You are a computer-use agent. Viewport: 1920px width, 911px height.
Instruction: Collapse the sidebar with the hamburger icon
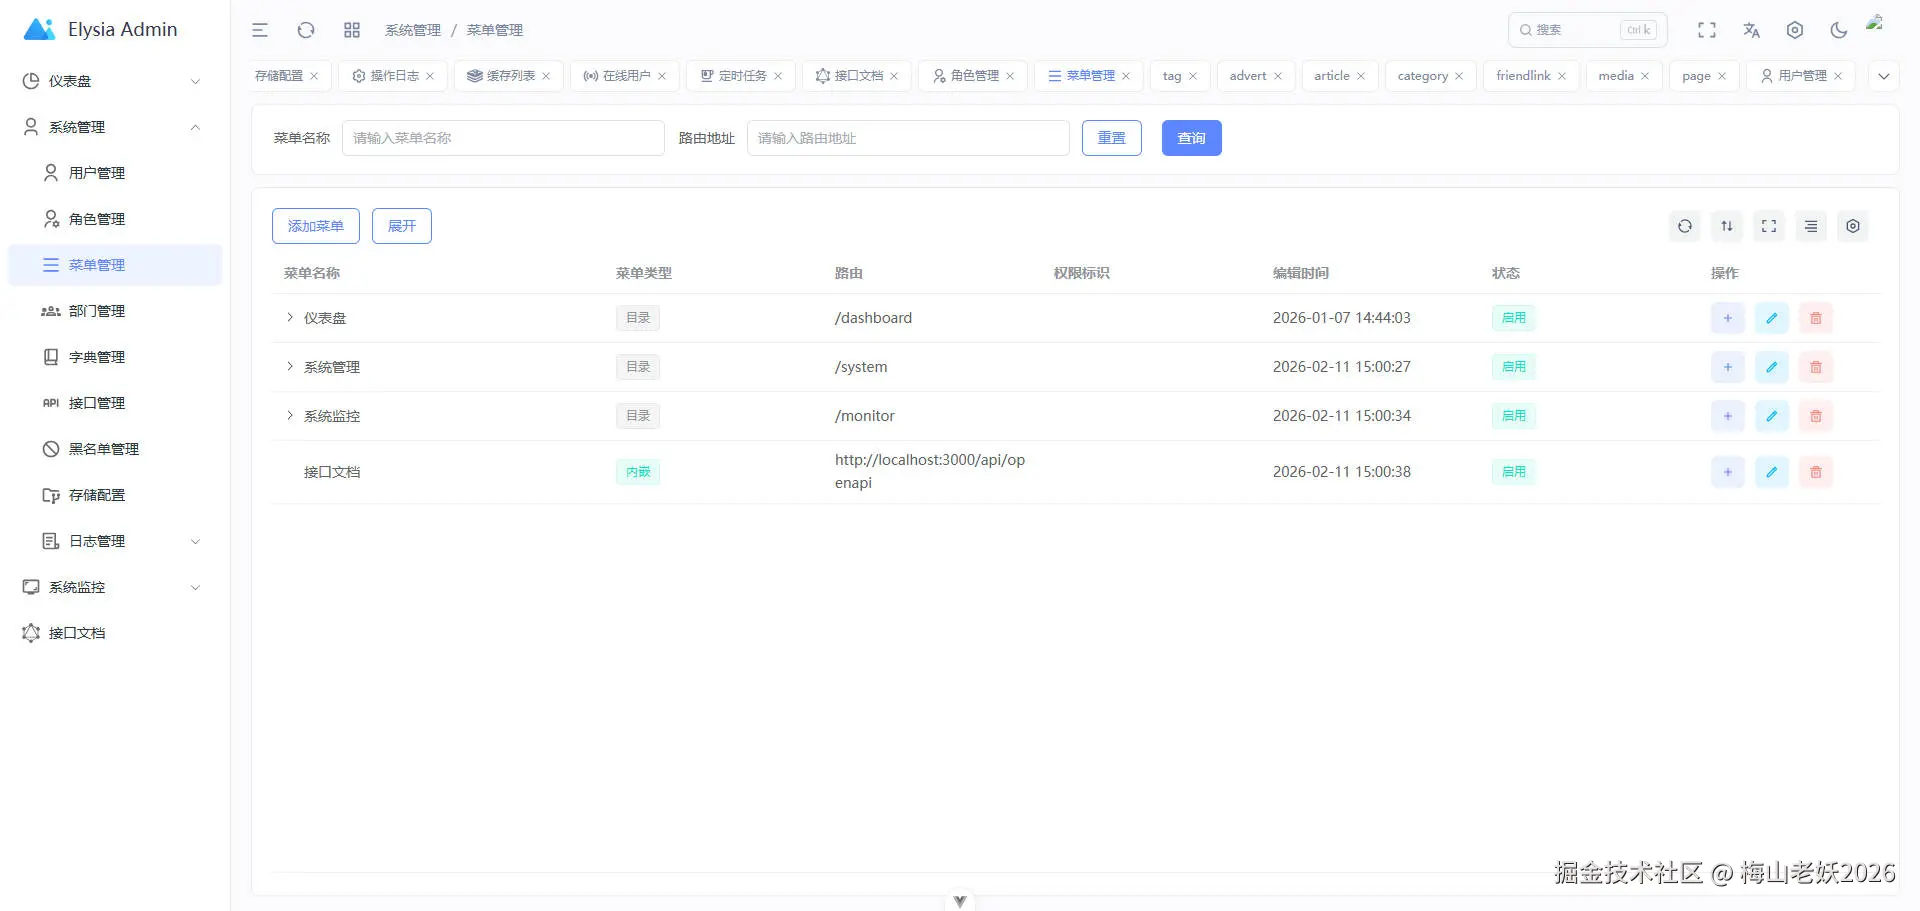point(260,30)
